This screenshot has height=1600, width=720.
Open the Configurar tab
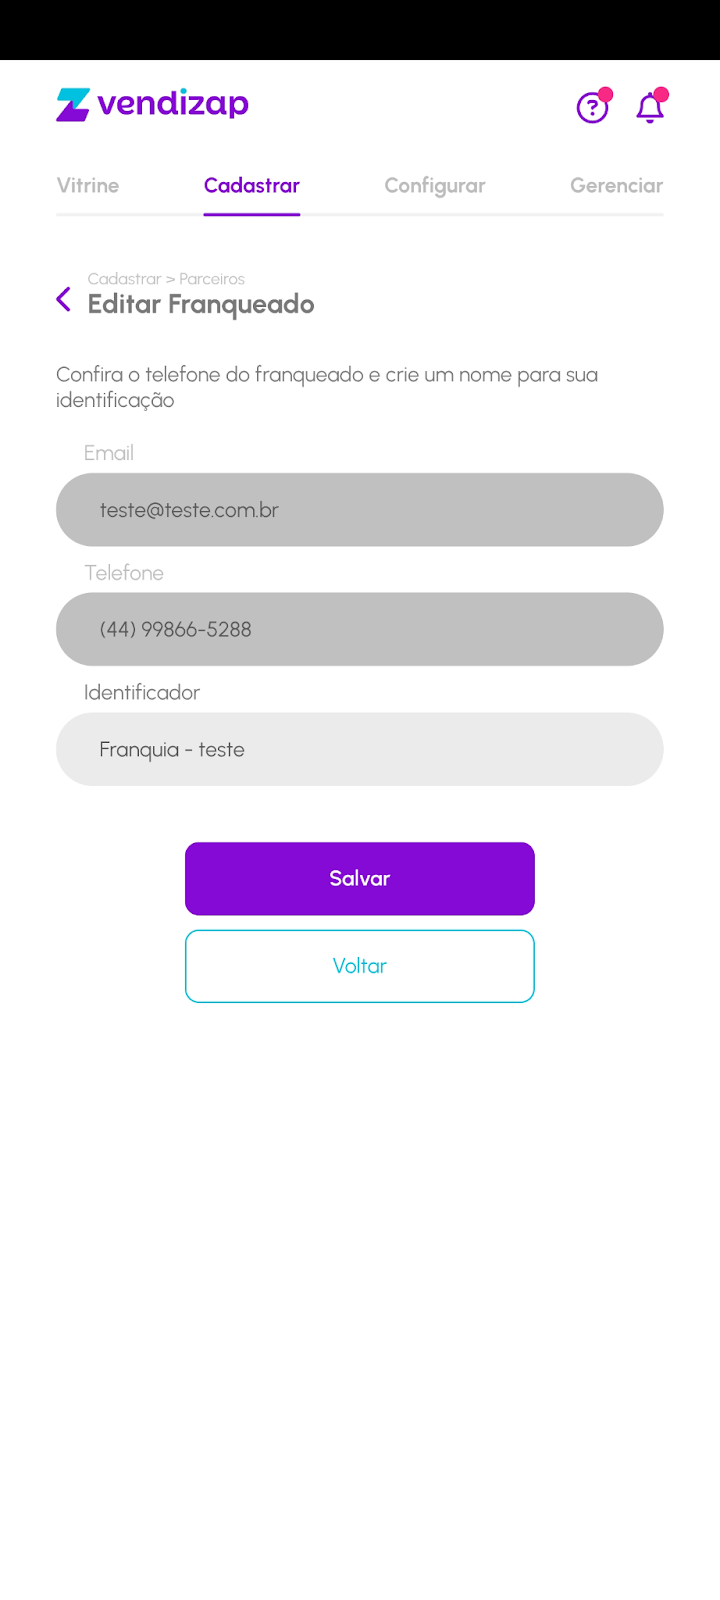[435, 185]
